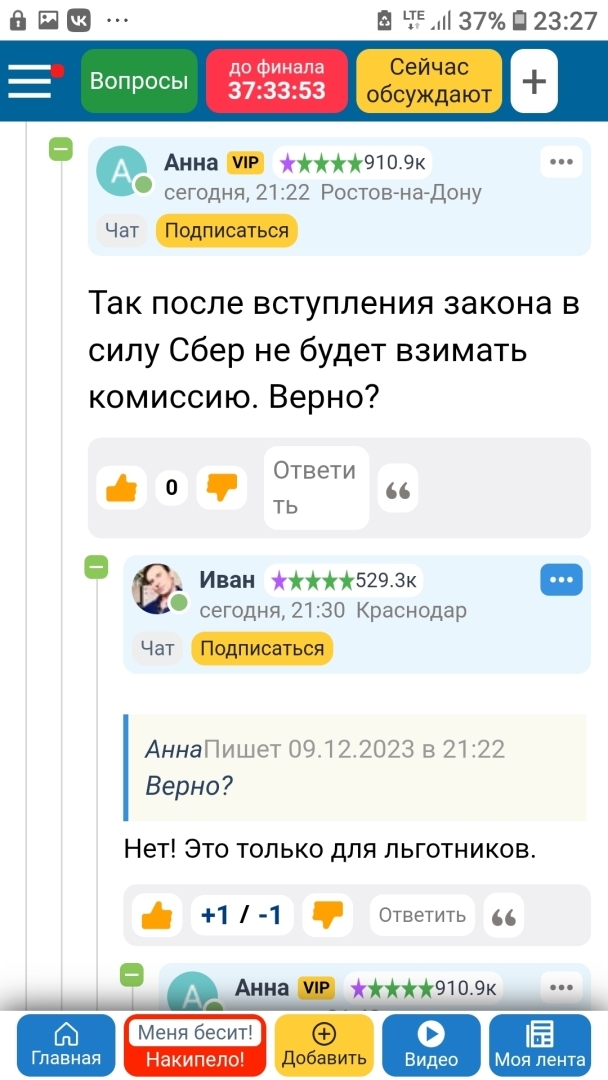Switch to the Вопросы tab
The width and height of the screenshot is (608, 1080).
click(139, 81)
